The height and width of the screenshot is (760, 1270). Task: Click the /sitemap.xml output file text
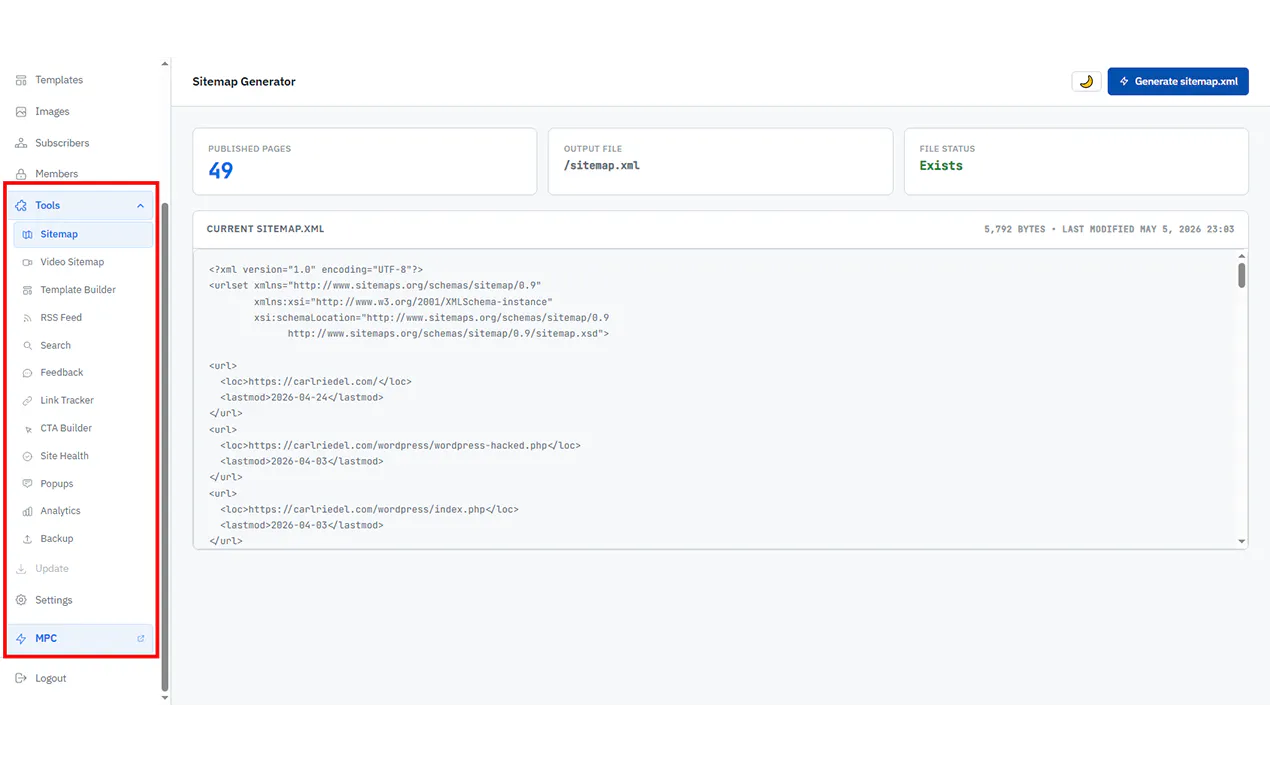[602, 166]
